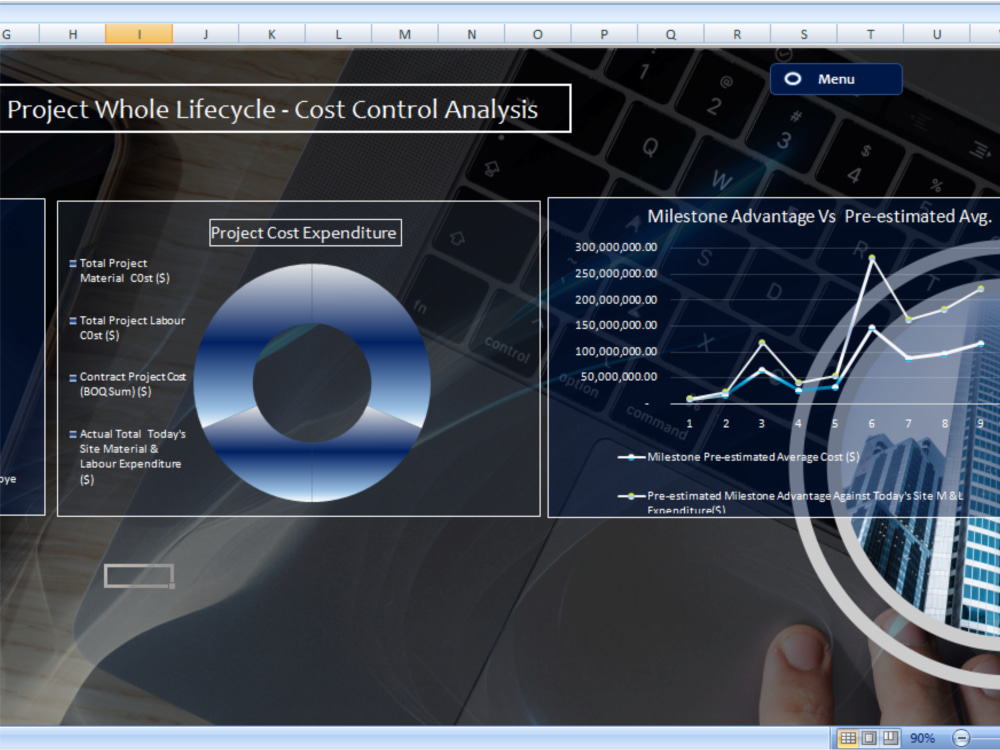The height and width of the screenshot is (750, 1000).
Task: Click the legend marker beside Contract Project Cost
Action: [x=71, y=377]
